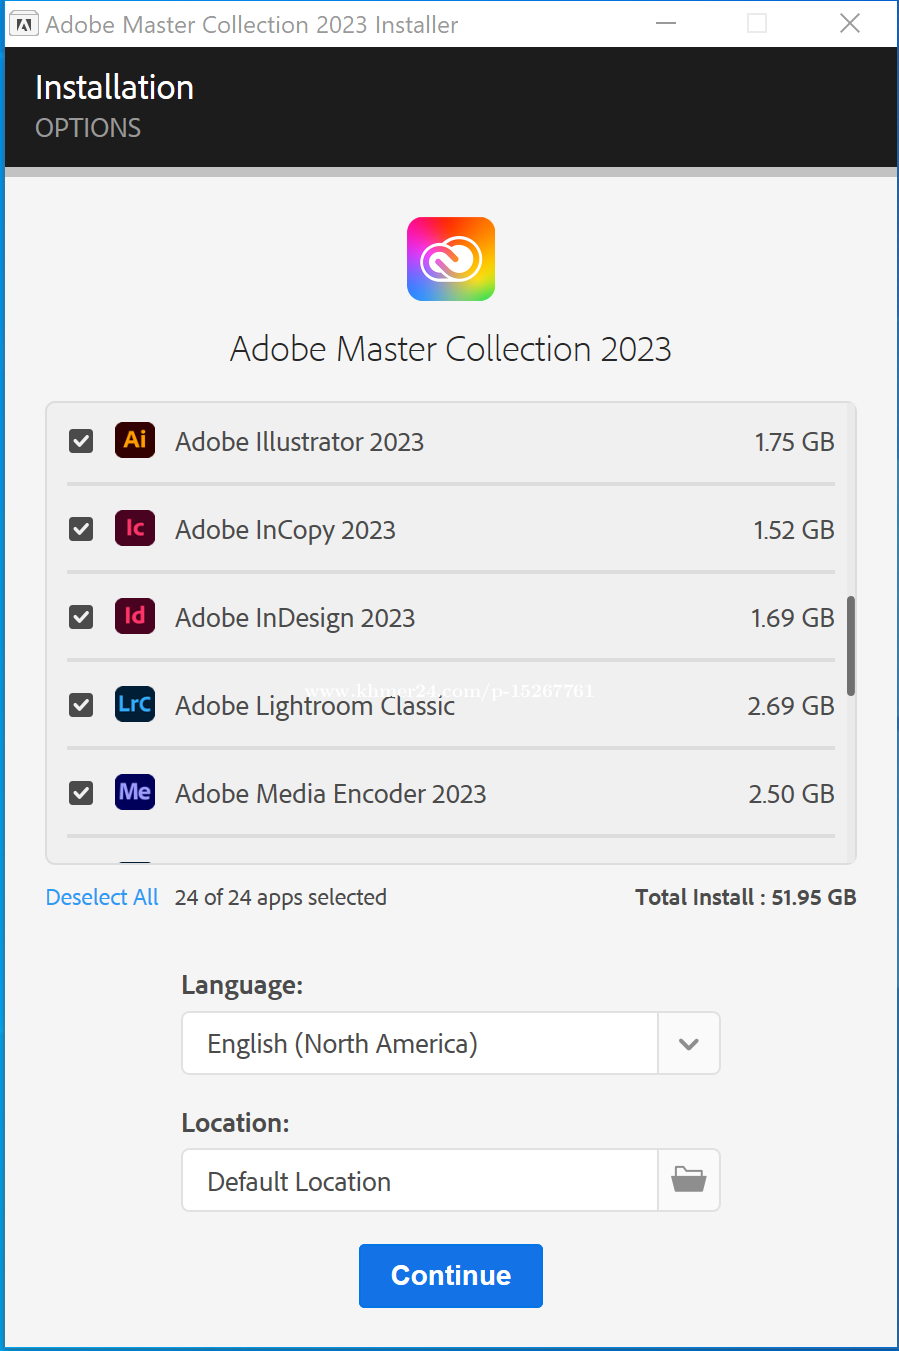Uncheck Adobe InCopy 2023 checkbox
The height and width of the screenshot is (1351, 899).
click(x=81, y=529)
